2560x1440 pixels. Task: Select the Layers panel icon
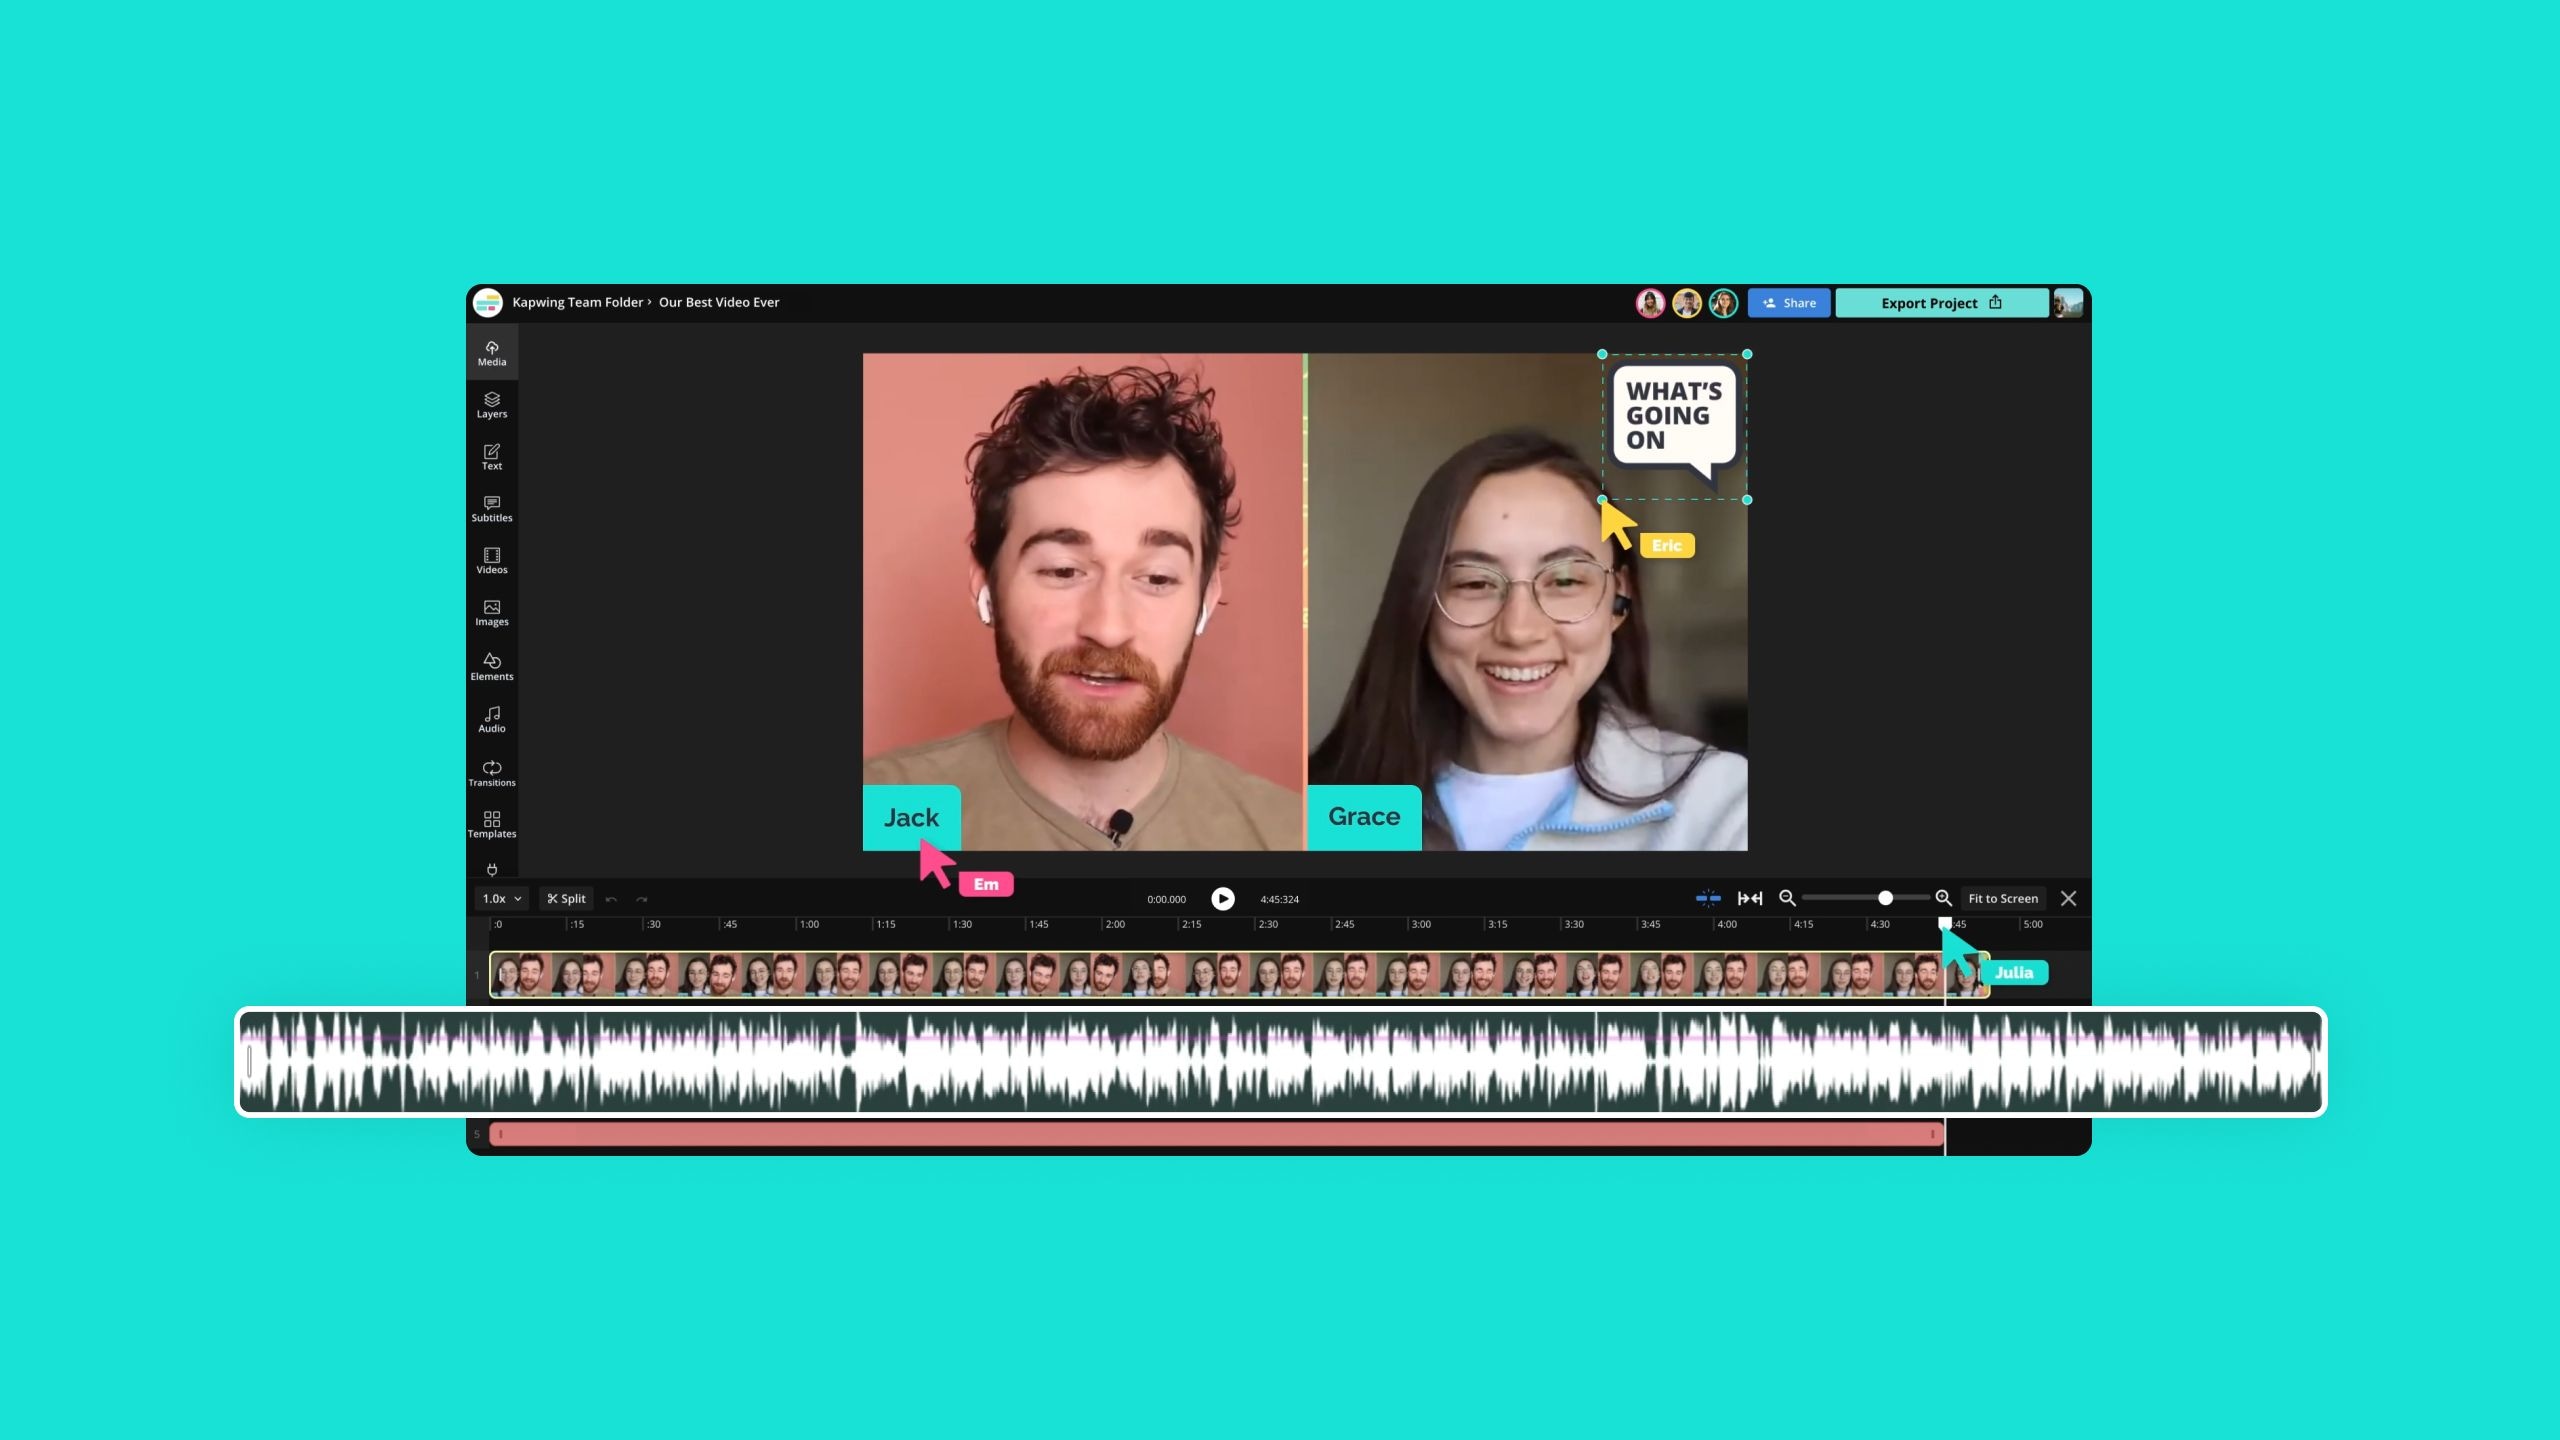coord(492,404)
